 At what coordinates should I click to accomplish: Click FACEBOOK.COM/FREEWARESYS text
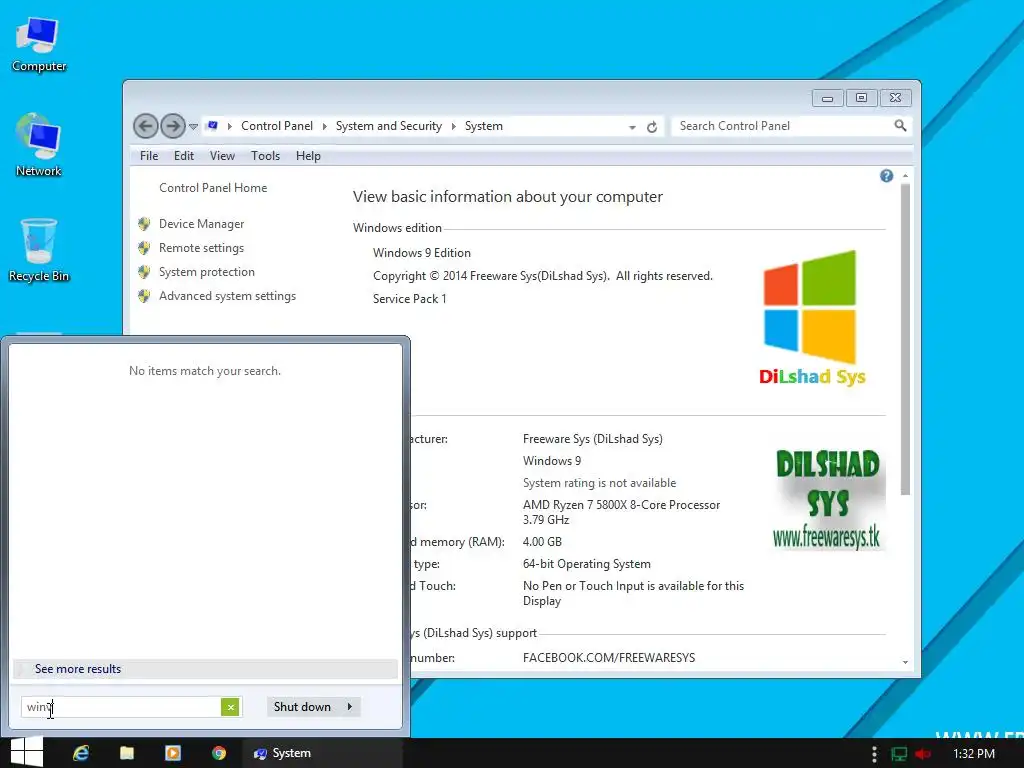click(609, 658)
